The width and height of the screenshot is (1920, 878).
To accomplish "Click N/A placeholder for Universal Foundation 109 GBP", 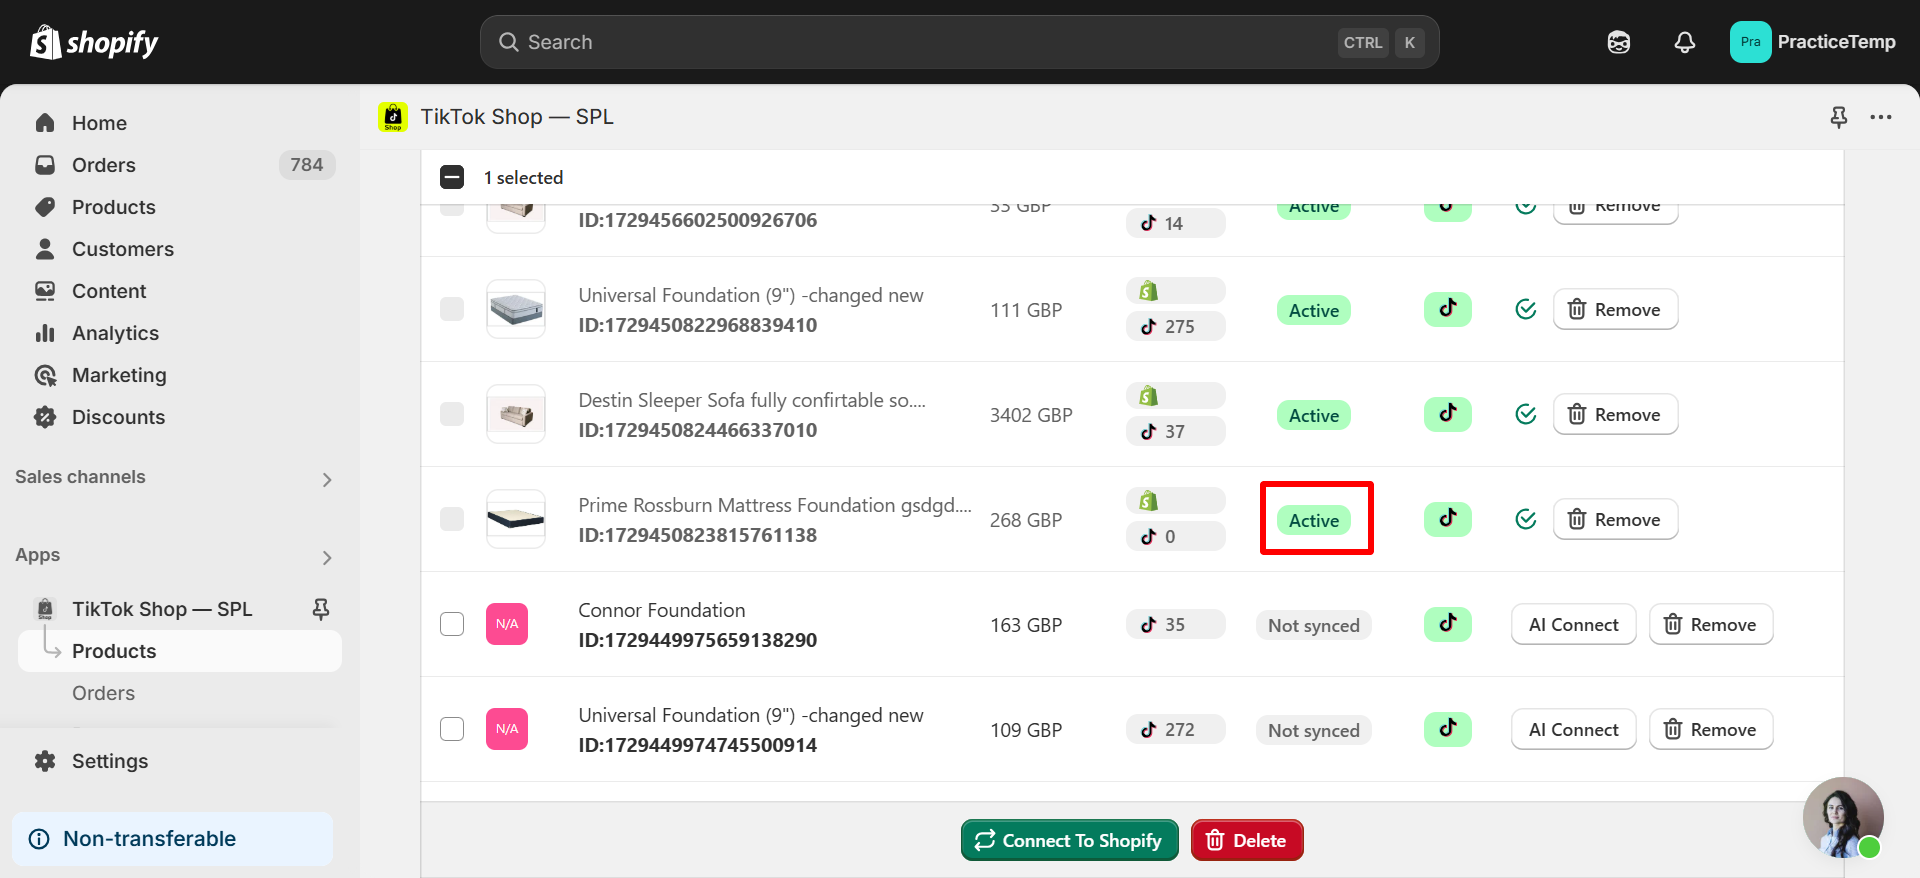I will pos(507,729).
